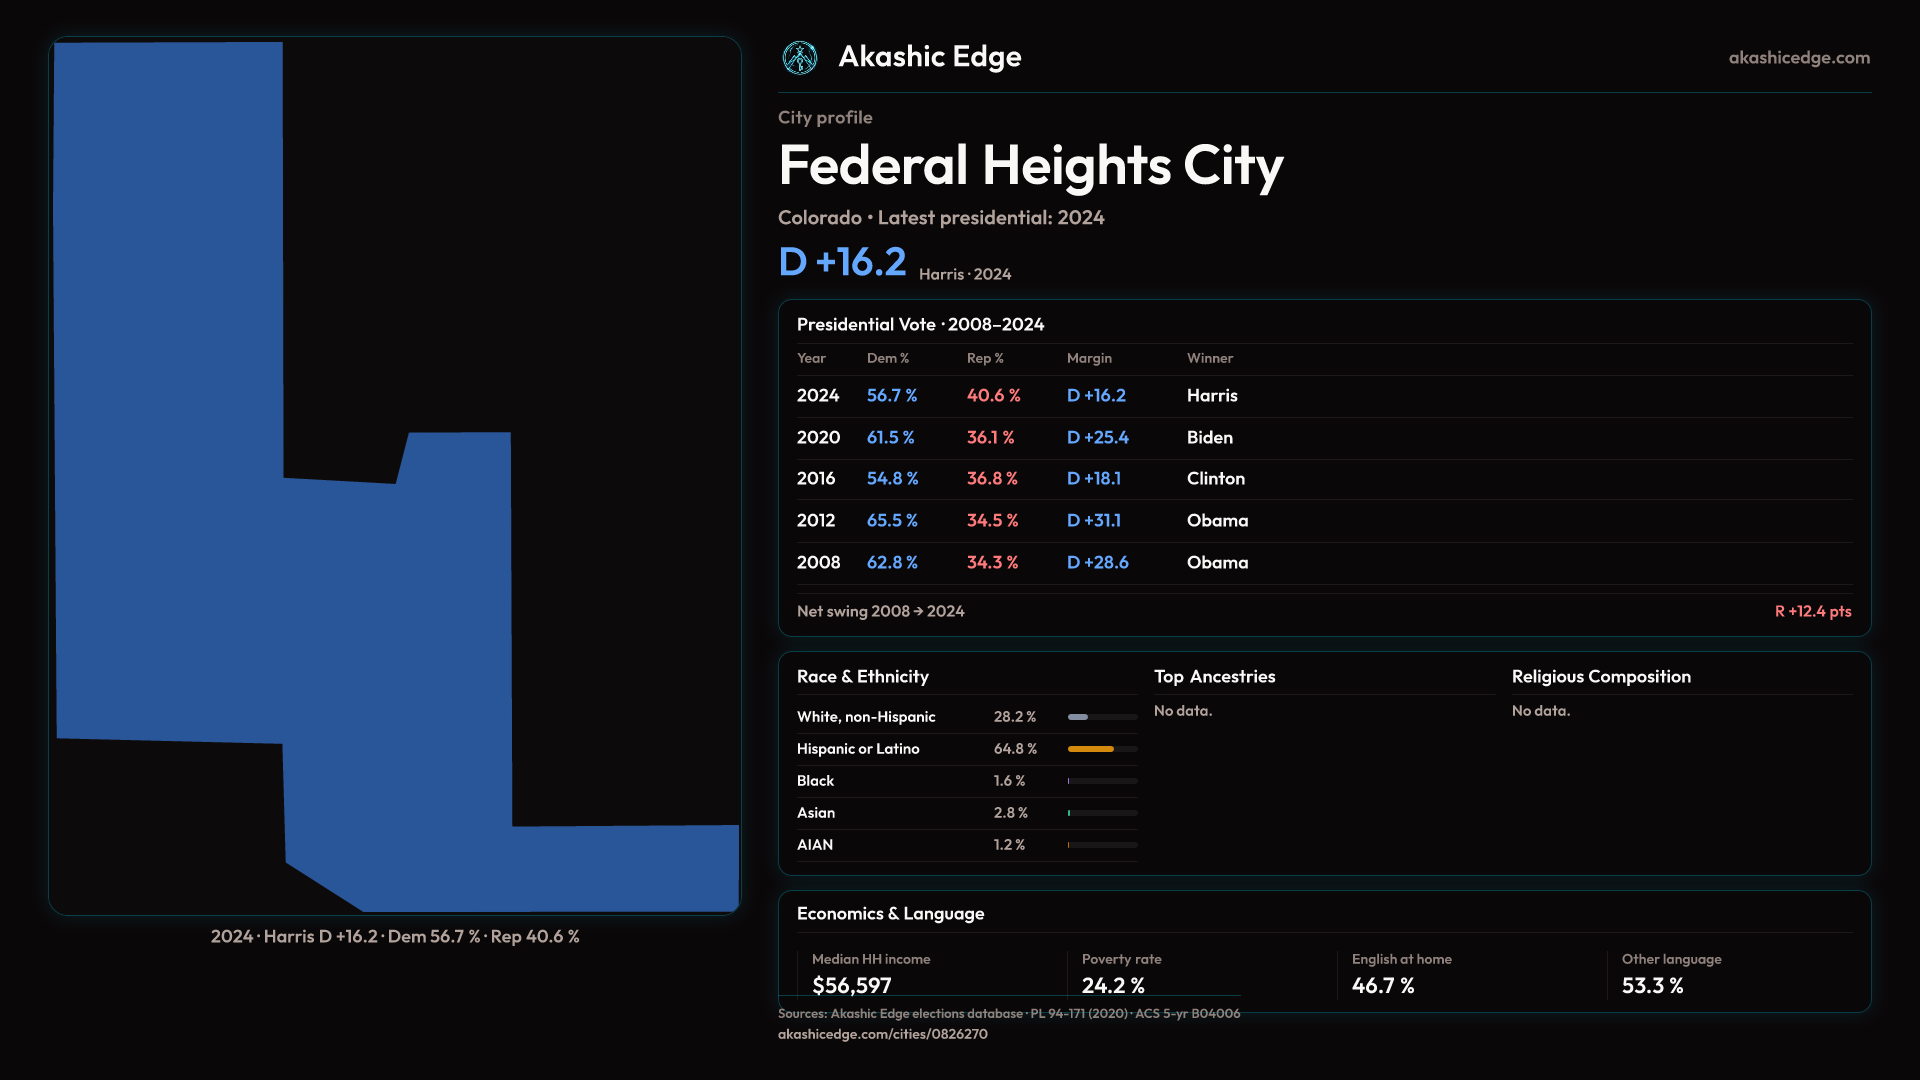Open the akashicedge.com/cities/0826270 URL
The height and width of the screenshot is (1080, 1920).
[882, 1034]
